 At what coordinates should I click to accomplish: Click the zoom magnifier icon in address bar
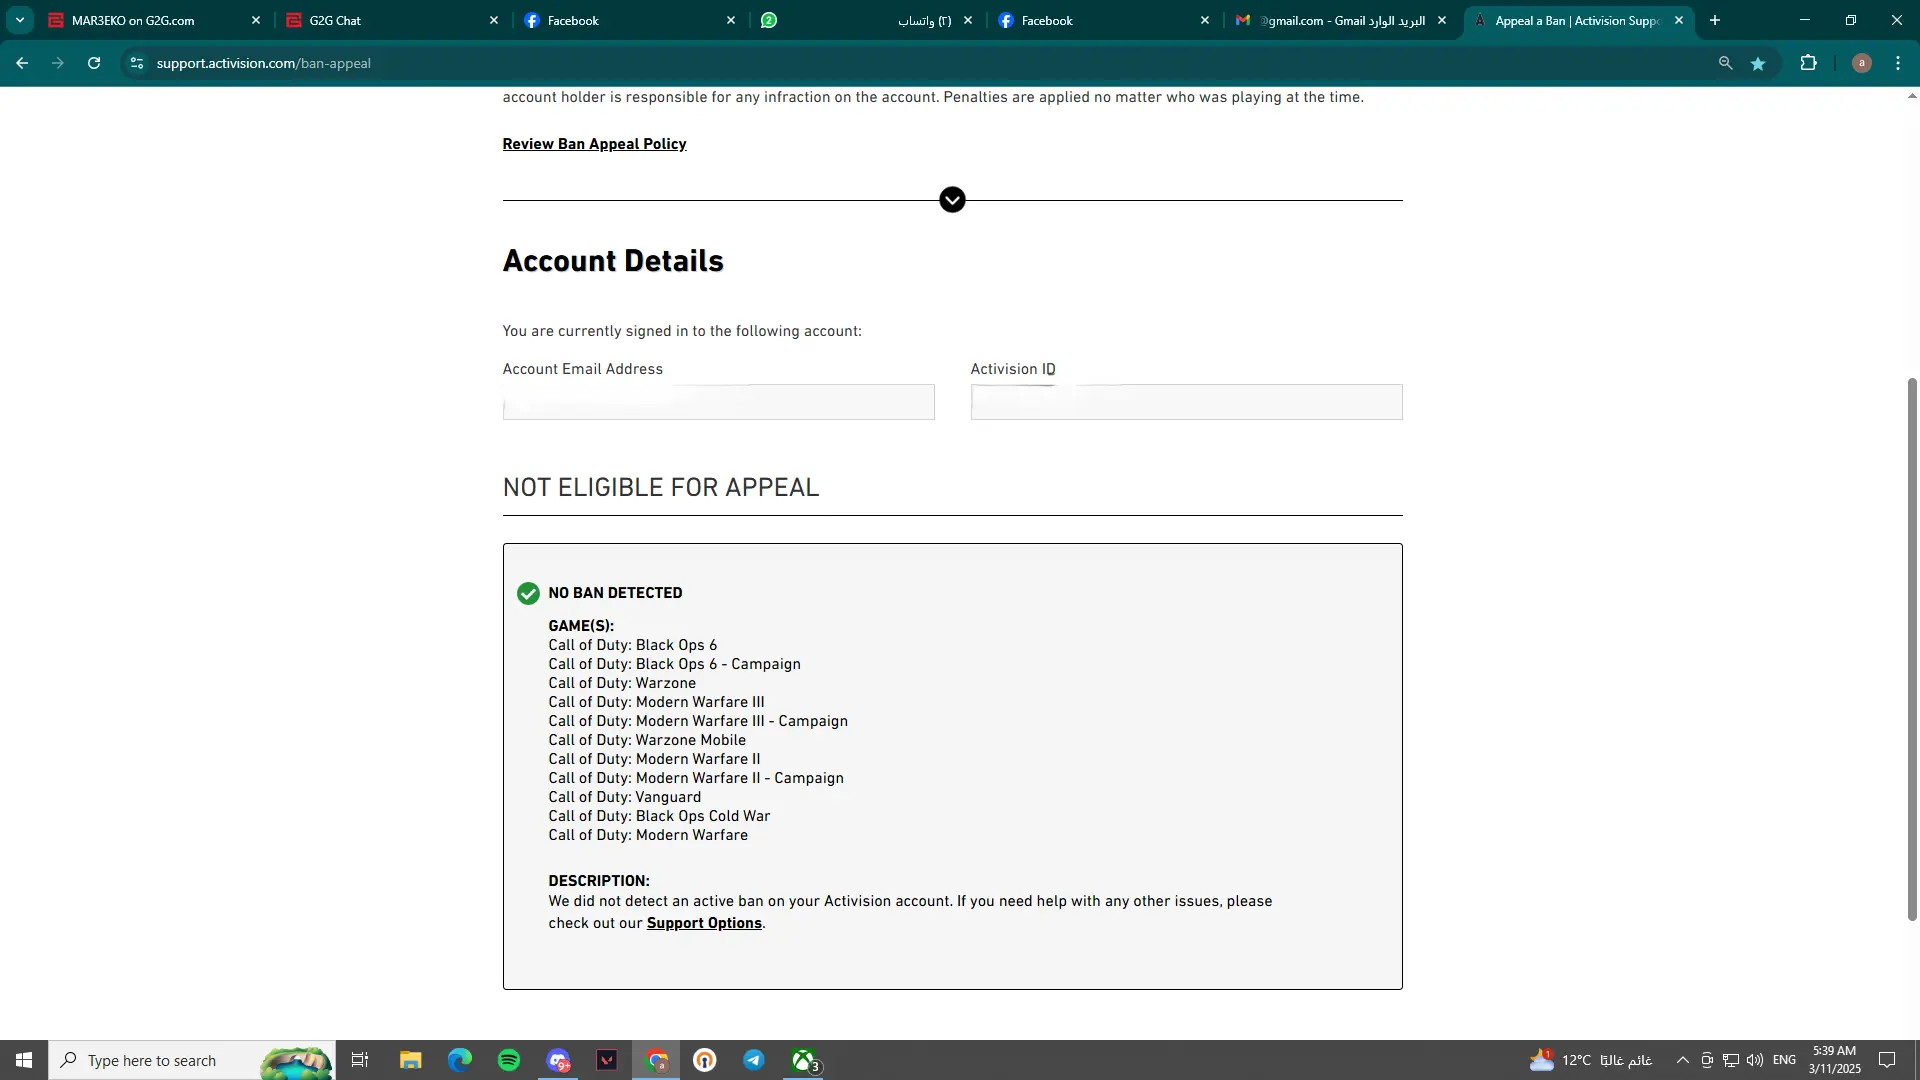[x=1725, y=63]
